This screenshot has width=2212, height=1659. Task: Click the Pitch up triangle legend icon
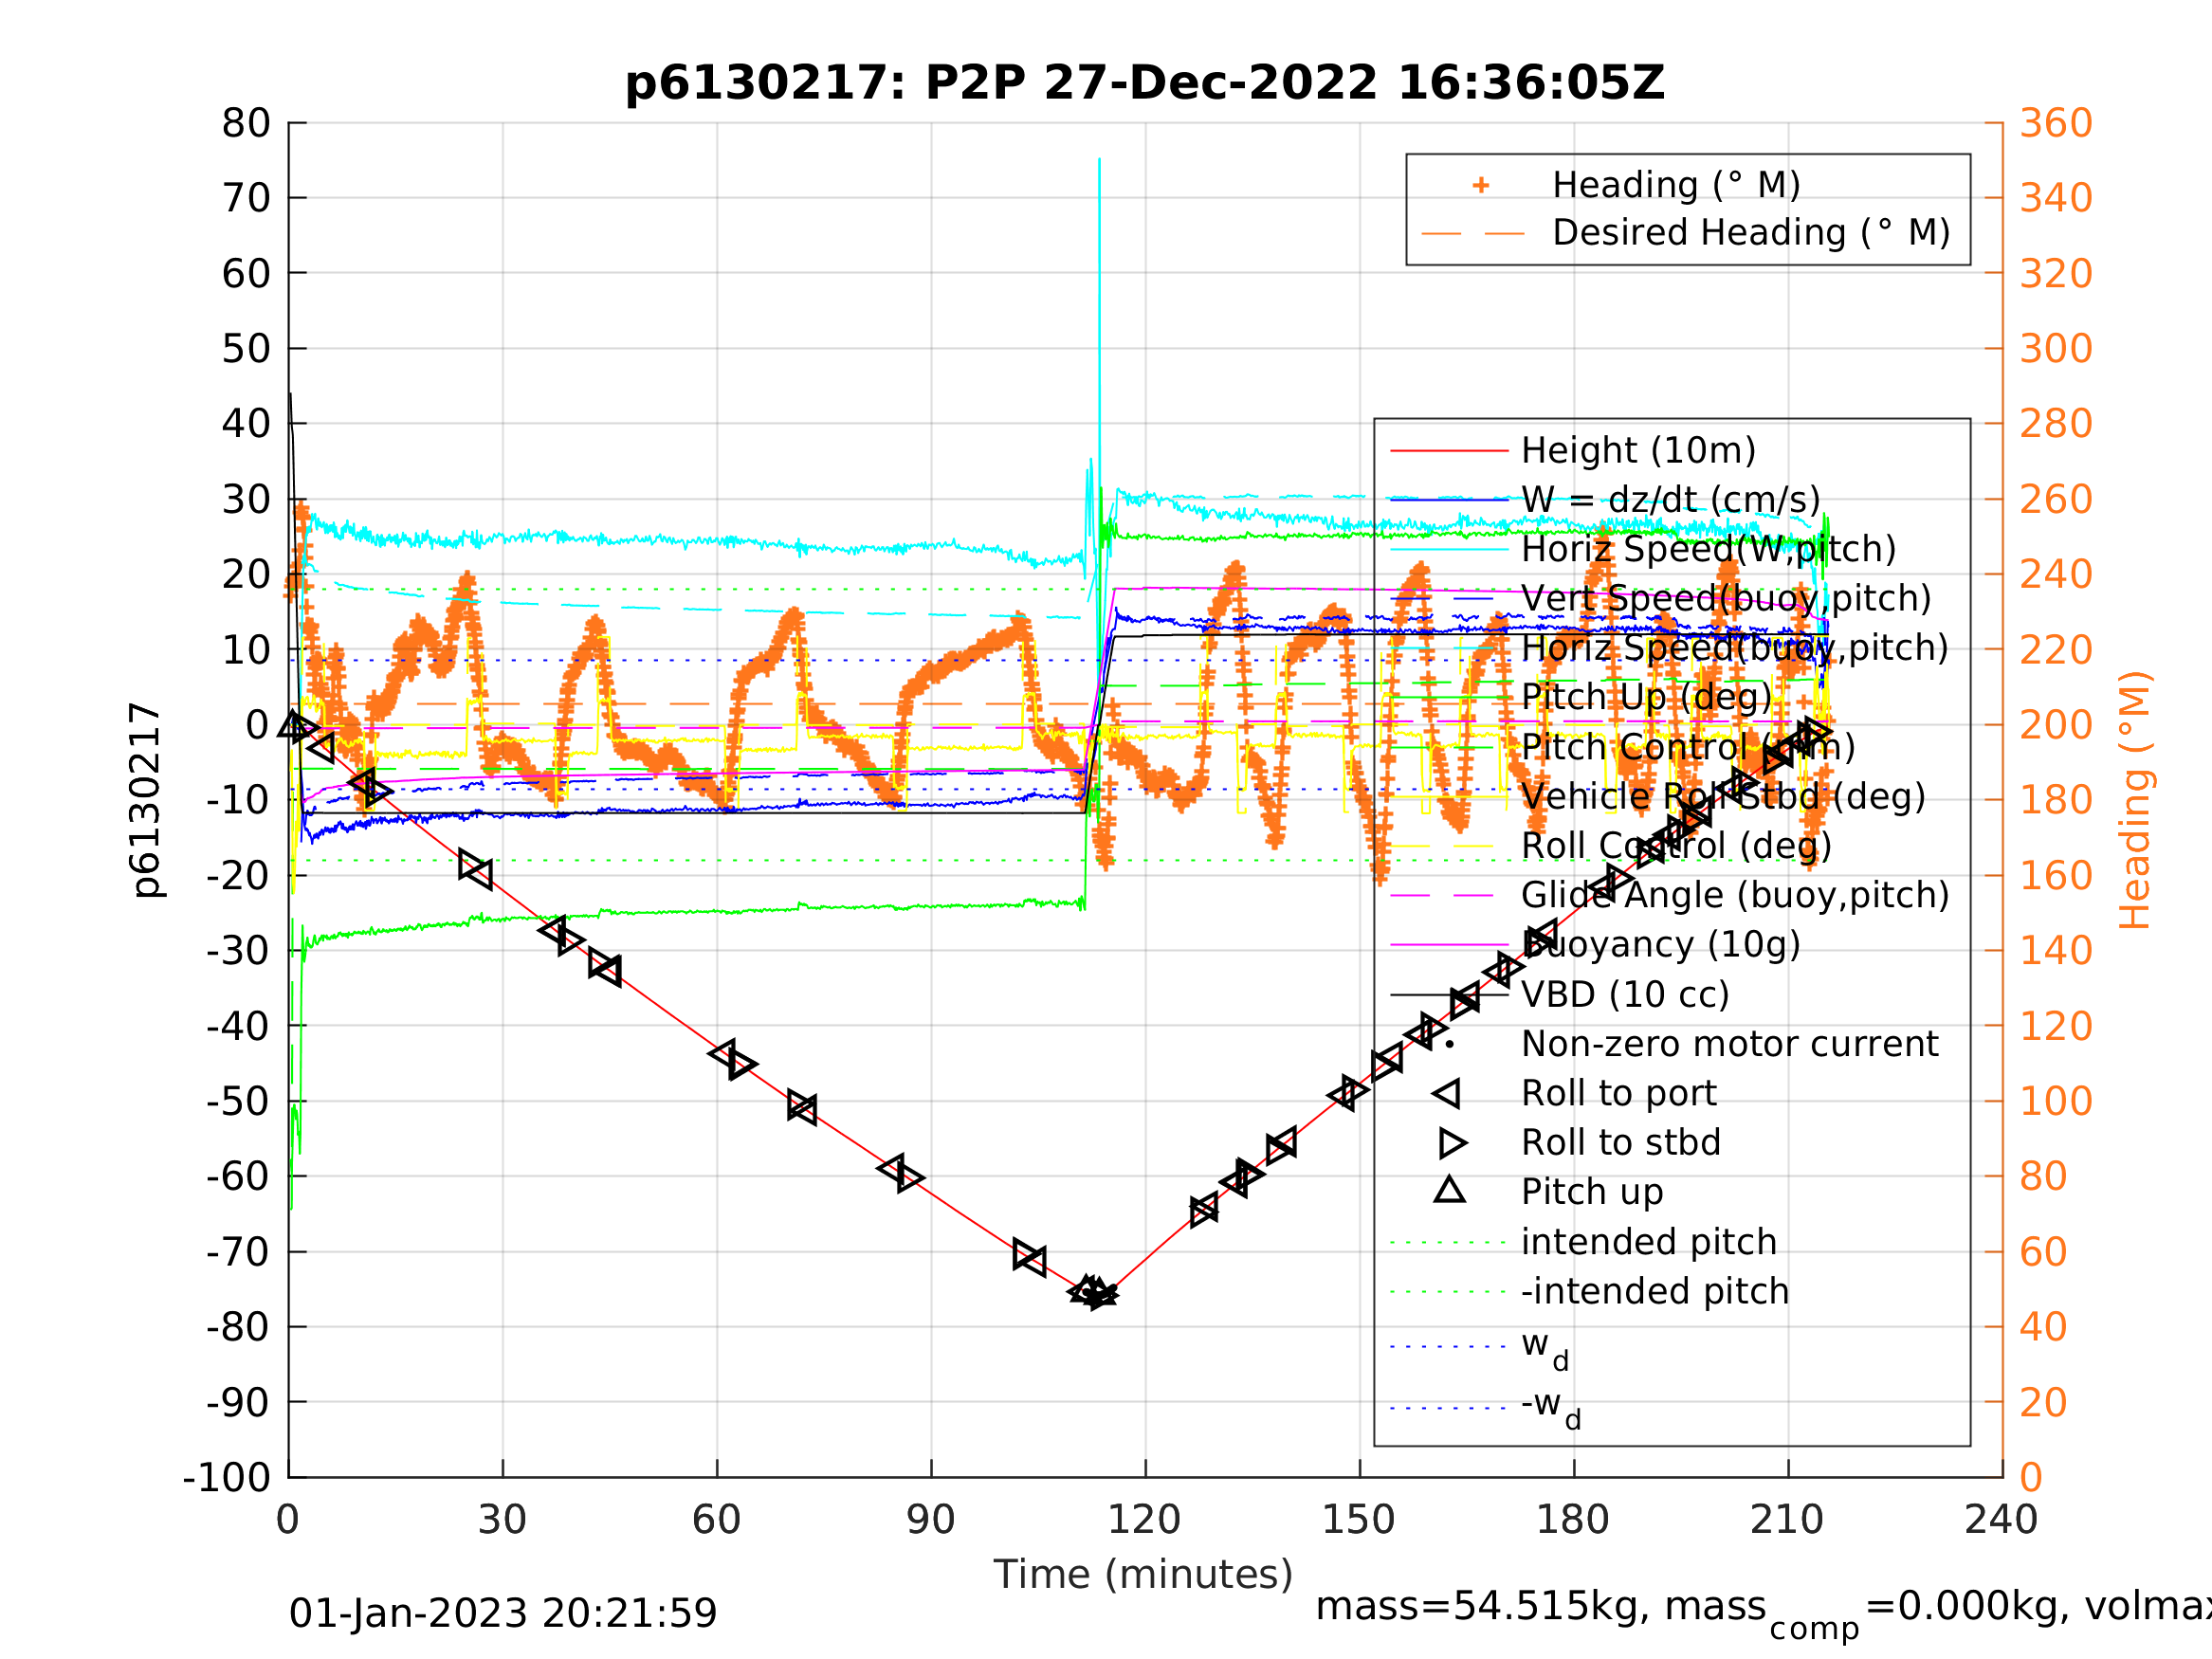tap(1449, 1189)
